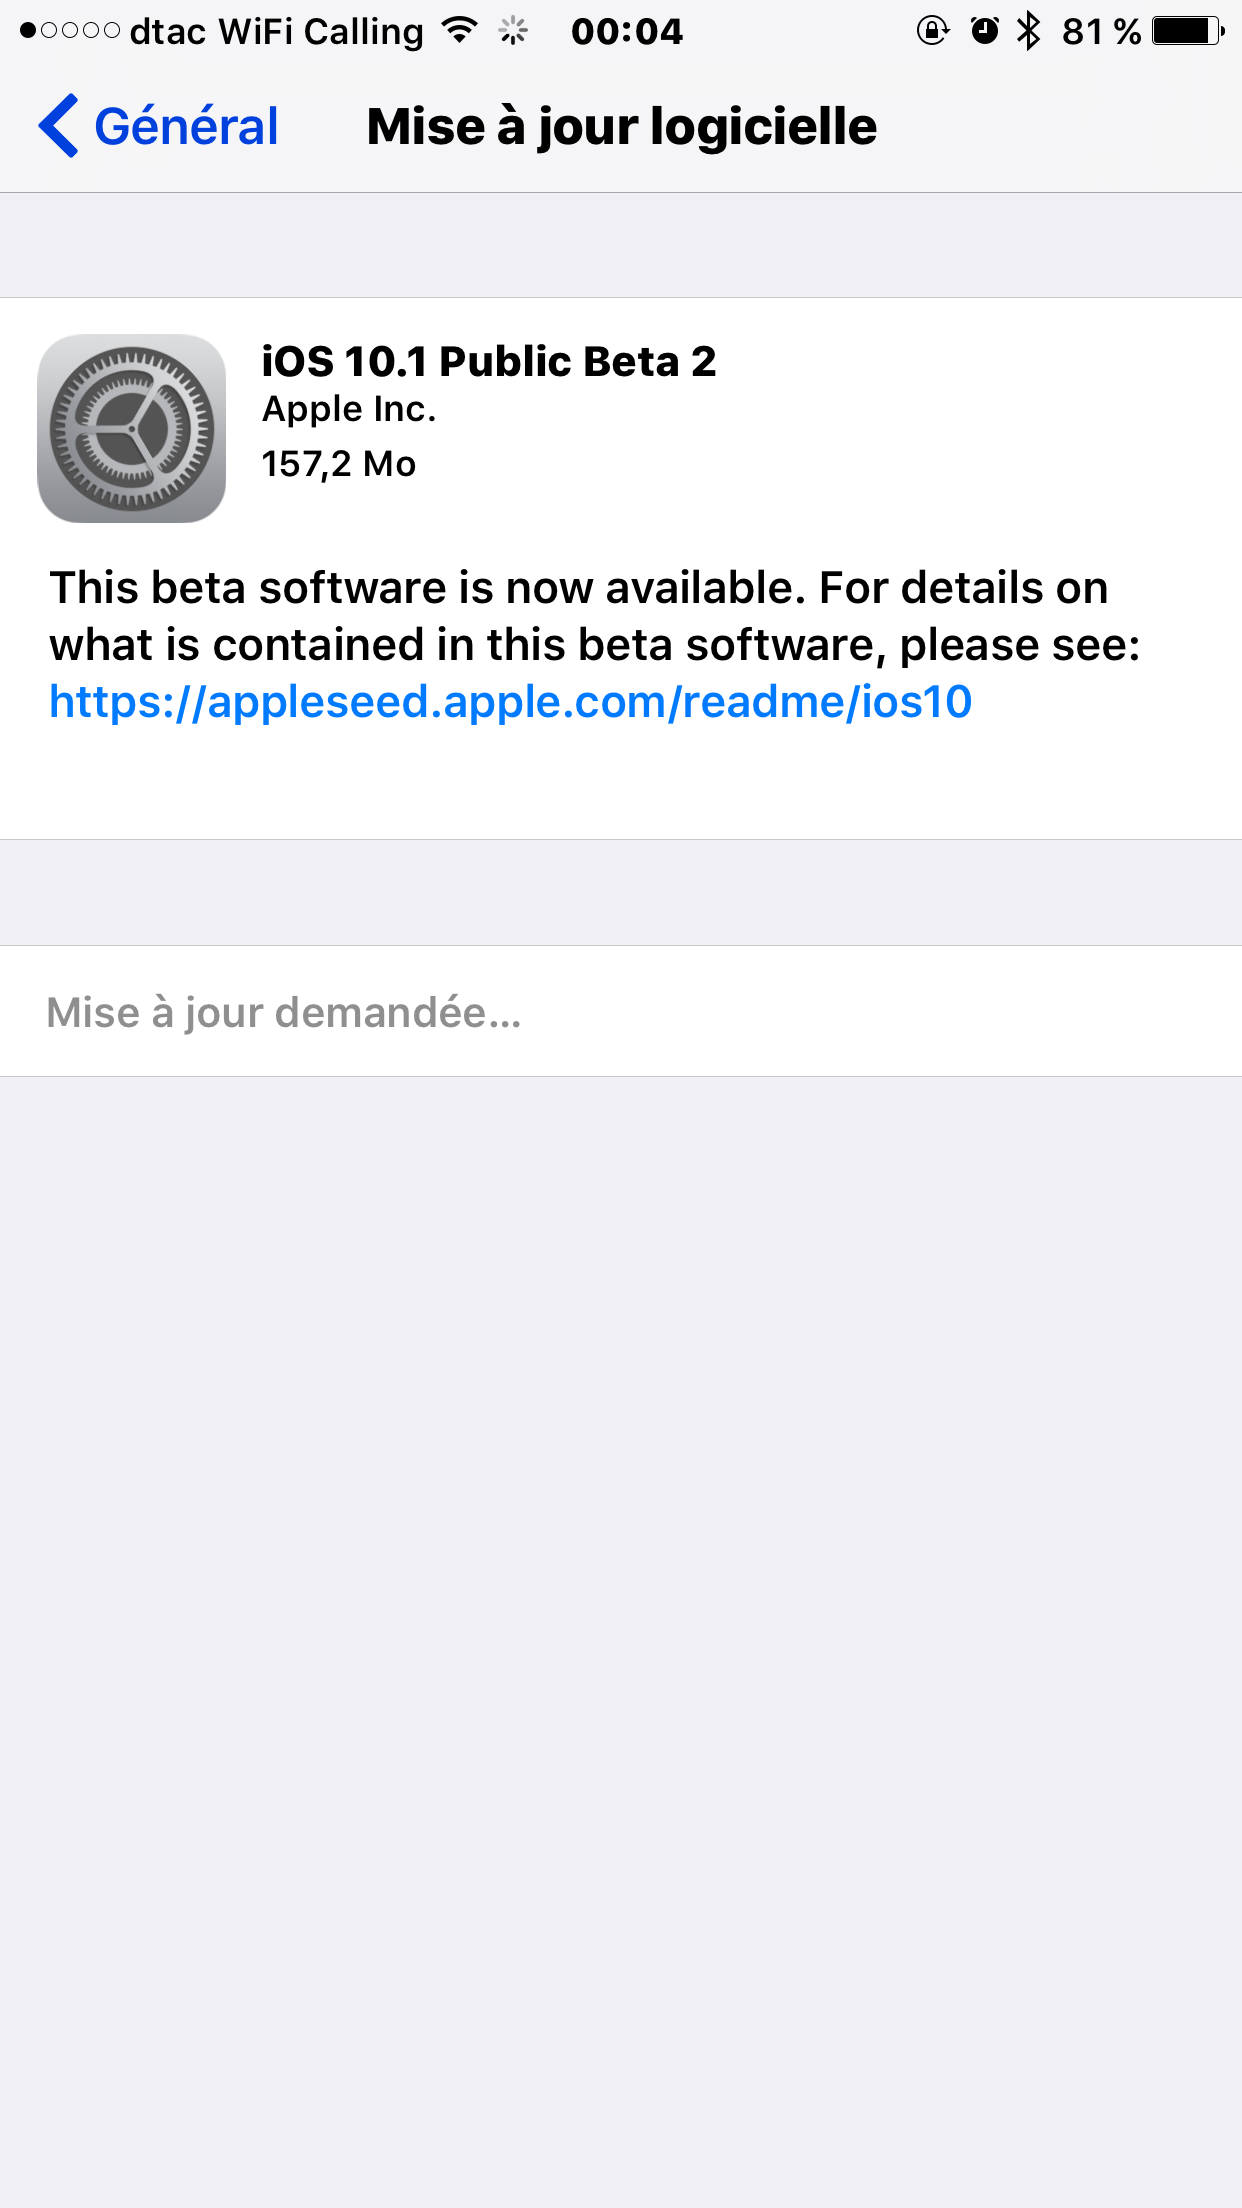This screenshot has width=1242, height=2208.
Task: Tap the Général back chevron
Action: point(58,126)
